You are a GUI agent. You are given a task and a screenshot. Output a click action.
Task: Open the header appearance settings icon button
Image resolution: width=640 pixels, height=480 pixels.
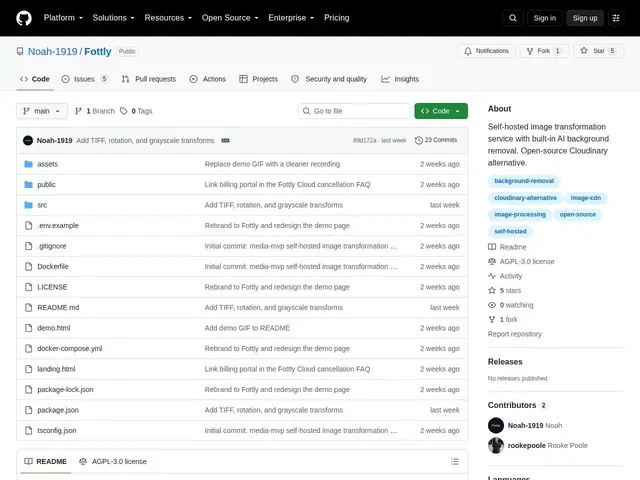[x=616, y=18]
